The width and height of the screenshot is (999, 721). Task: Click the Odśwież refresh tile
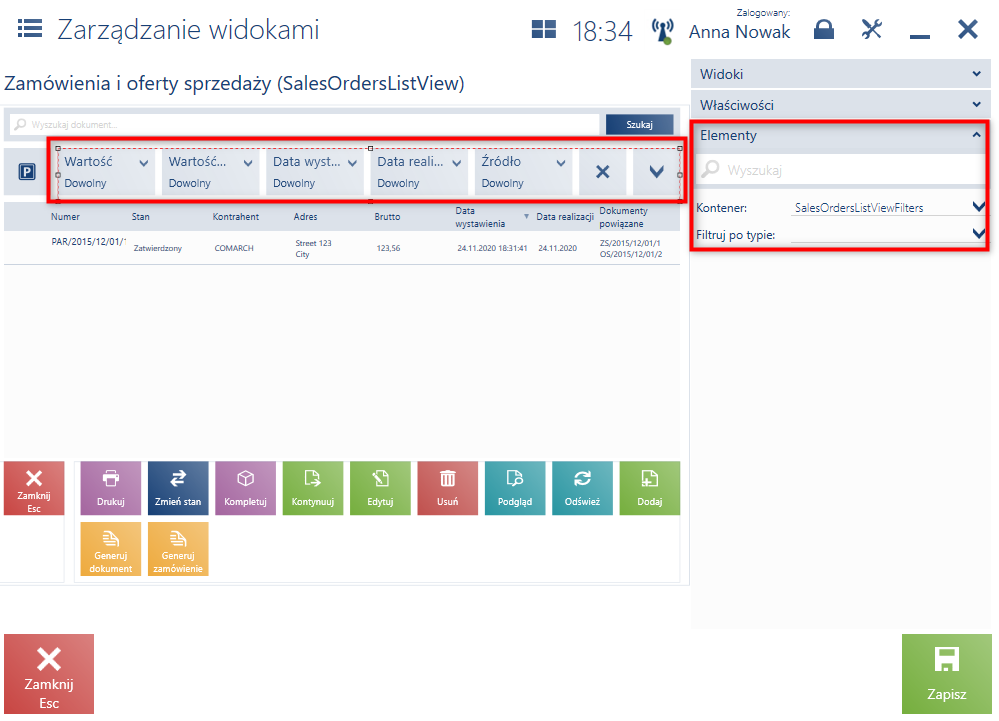tap(582, 488)
